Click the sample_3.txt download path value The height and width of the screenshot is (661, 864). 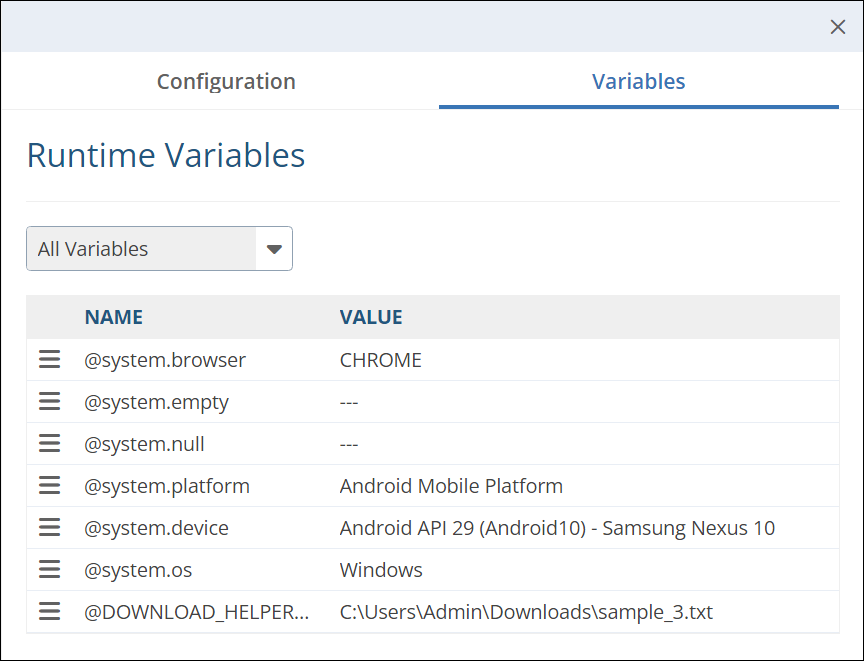click(x=526, y=612)
